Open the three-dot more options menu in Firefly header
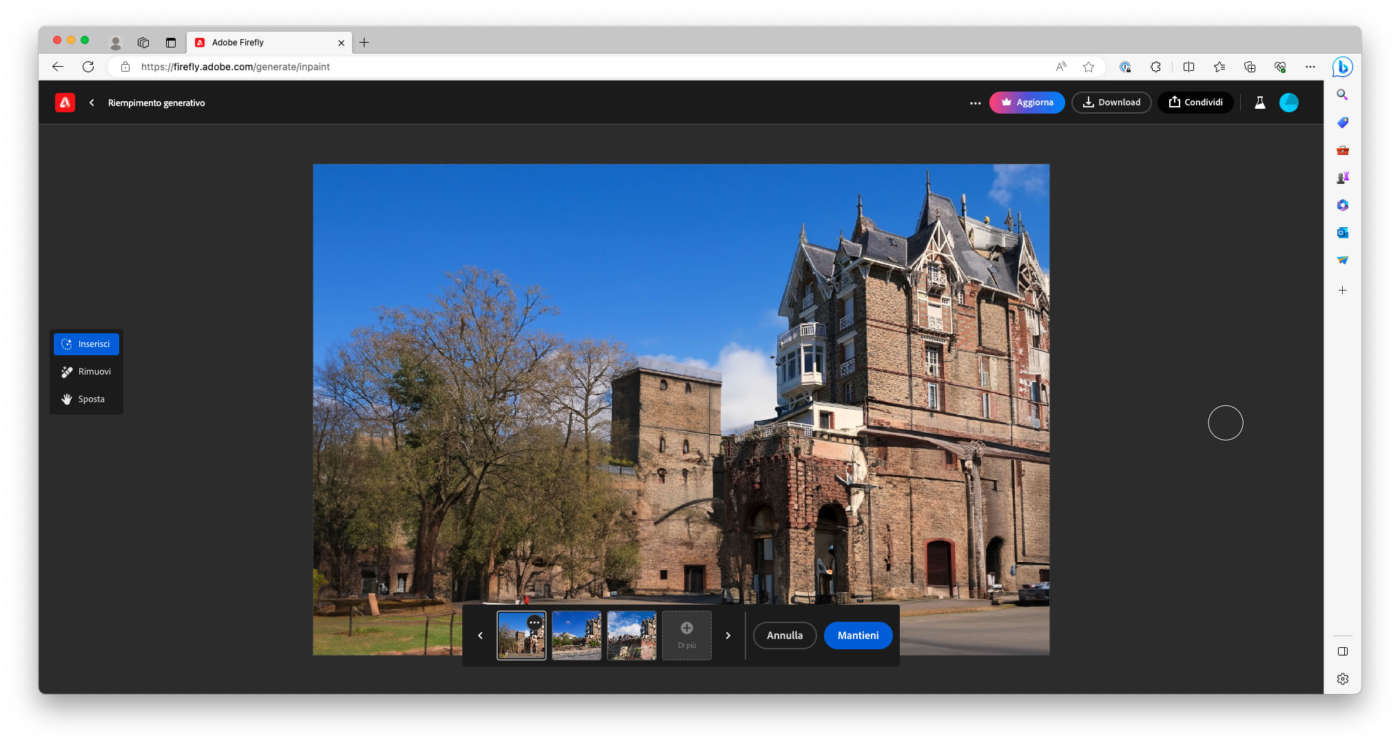 (x=975, y=103)
